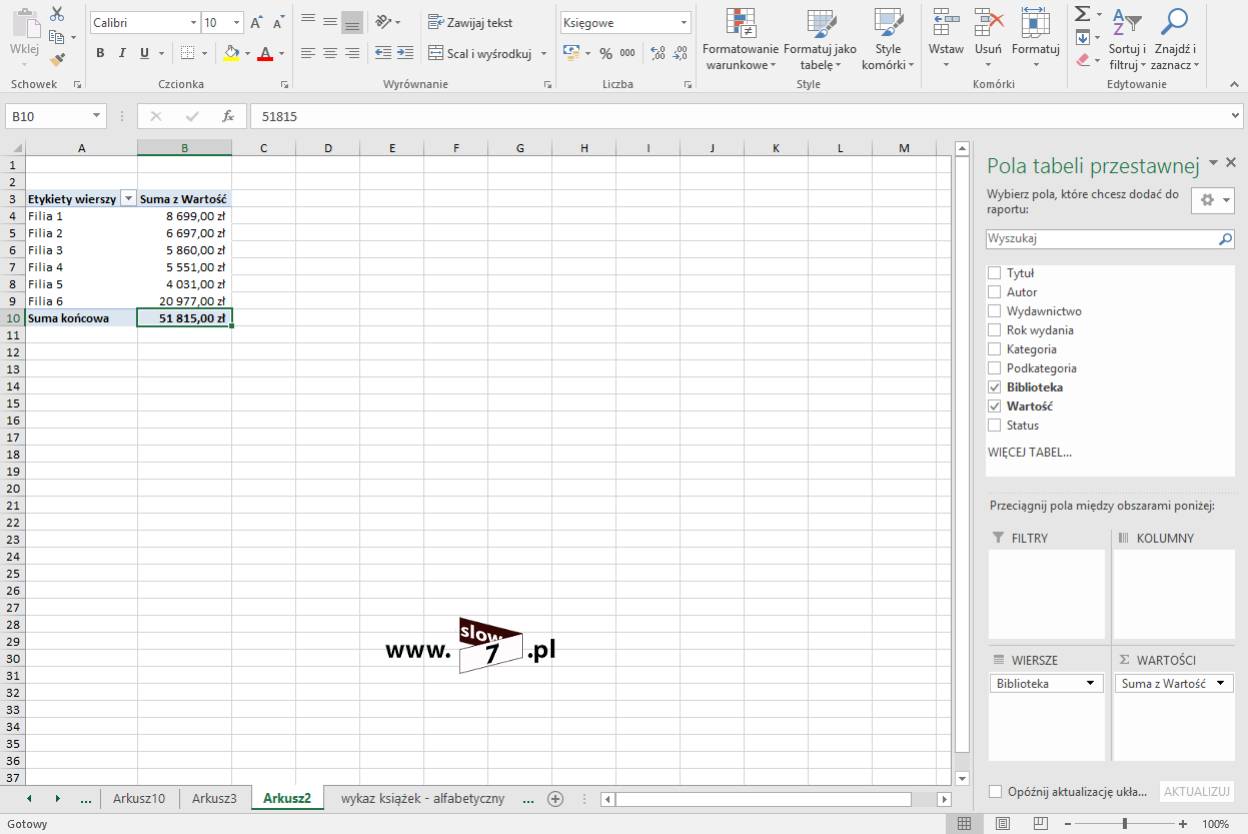Increase decimal places

658,53
